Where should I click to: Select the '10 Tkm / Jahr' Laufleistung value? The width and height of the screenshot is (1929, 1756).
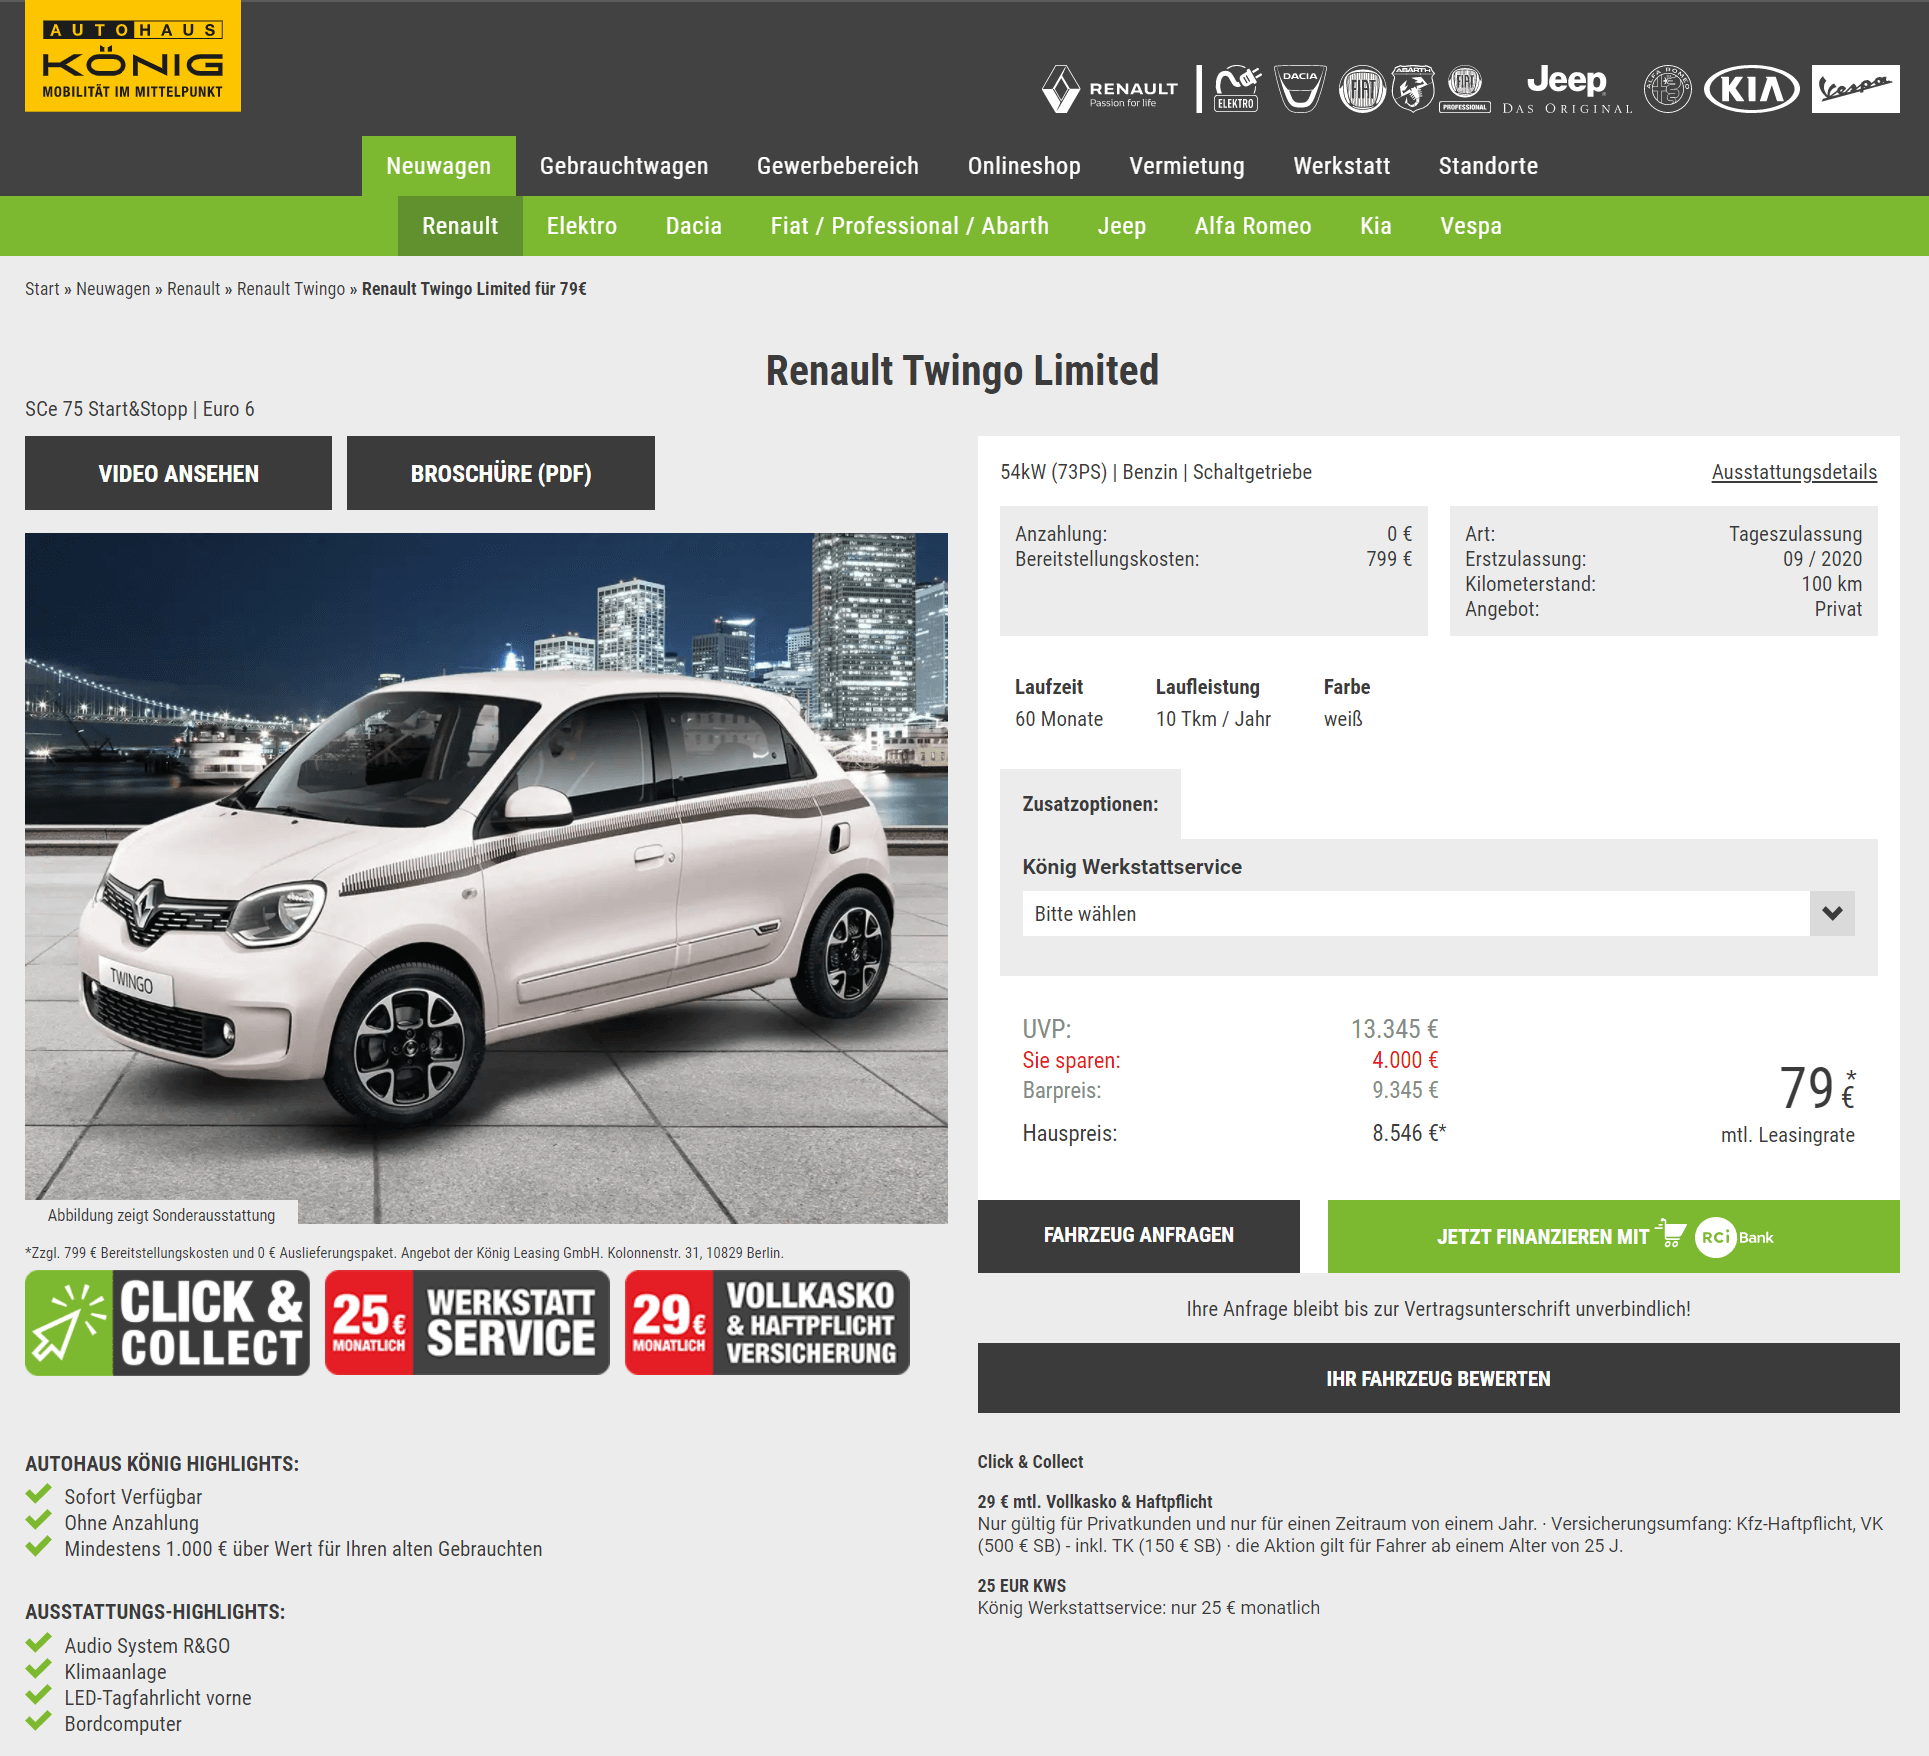click(x=1213, y=719)
